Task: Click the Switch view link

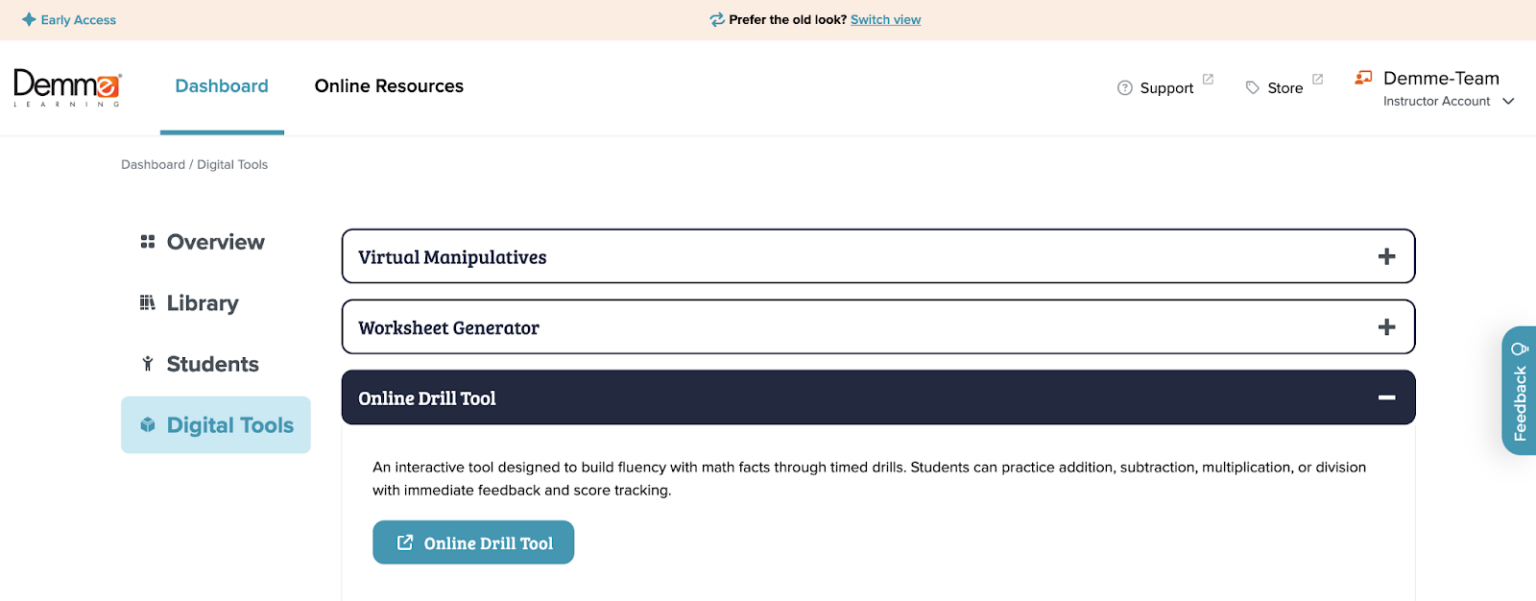Action: (885, 19)
